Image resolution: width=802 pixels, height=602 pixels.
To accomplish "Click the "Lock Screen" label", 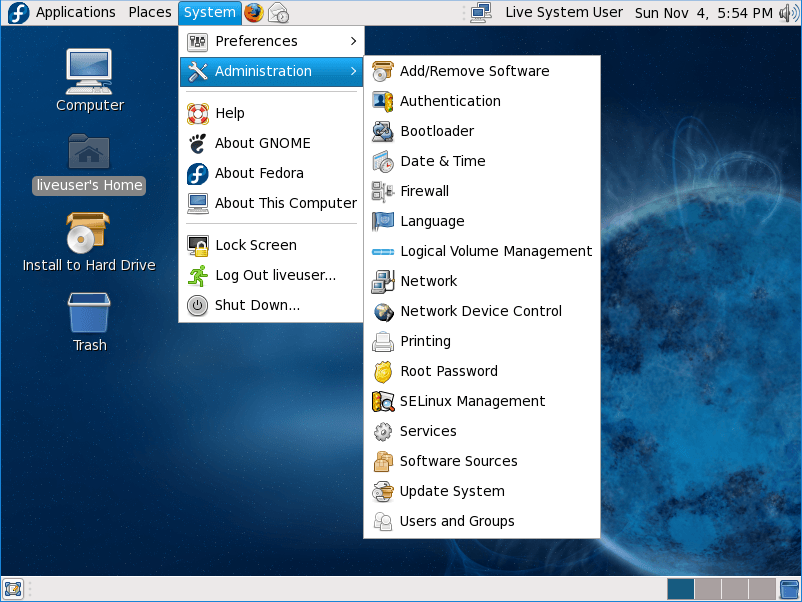I will click(x=256, y=246).
